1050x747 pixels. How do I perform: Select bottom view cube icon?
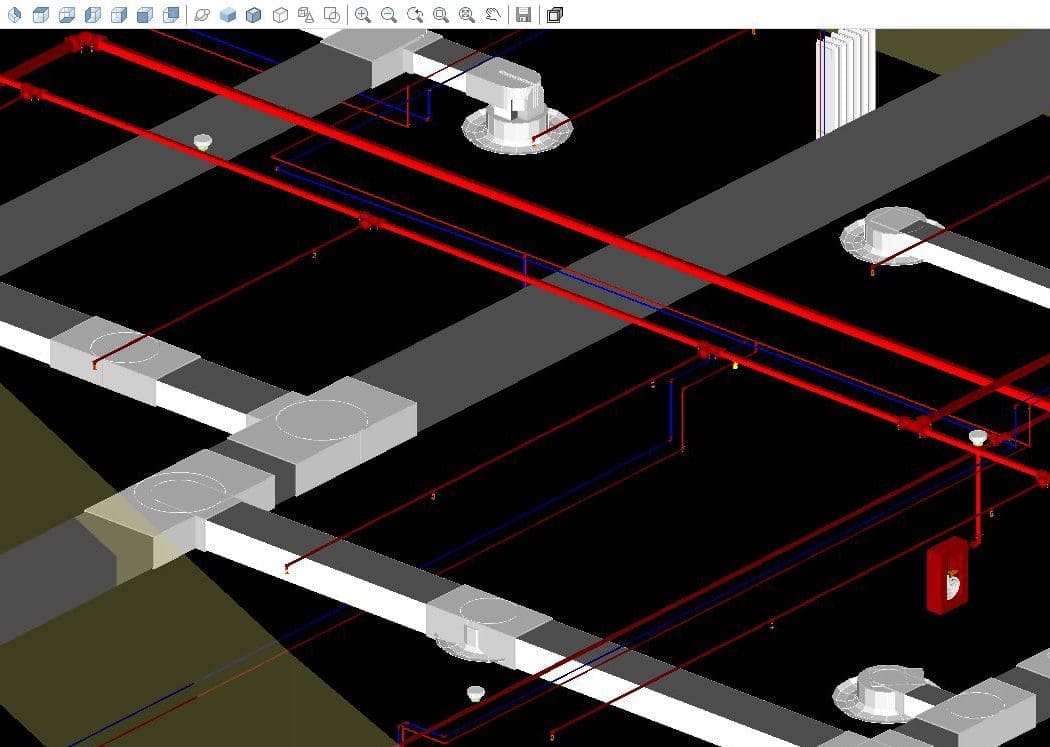click(x=67, y=14)
